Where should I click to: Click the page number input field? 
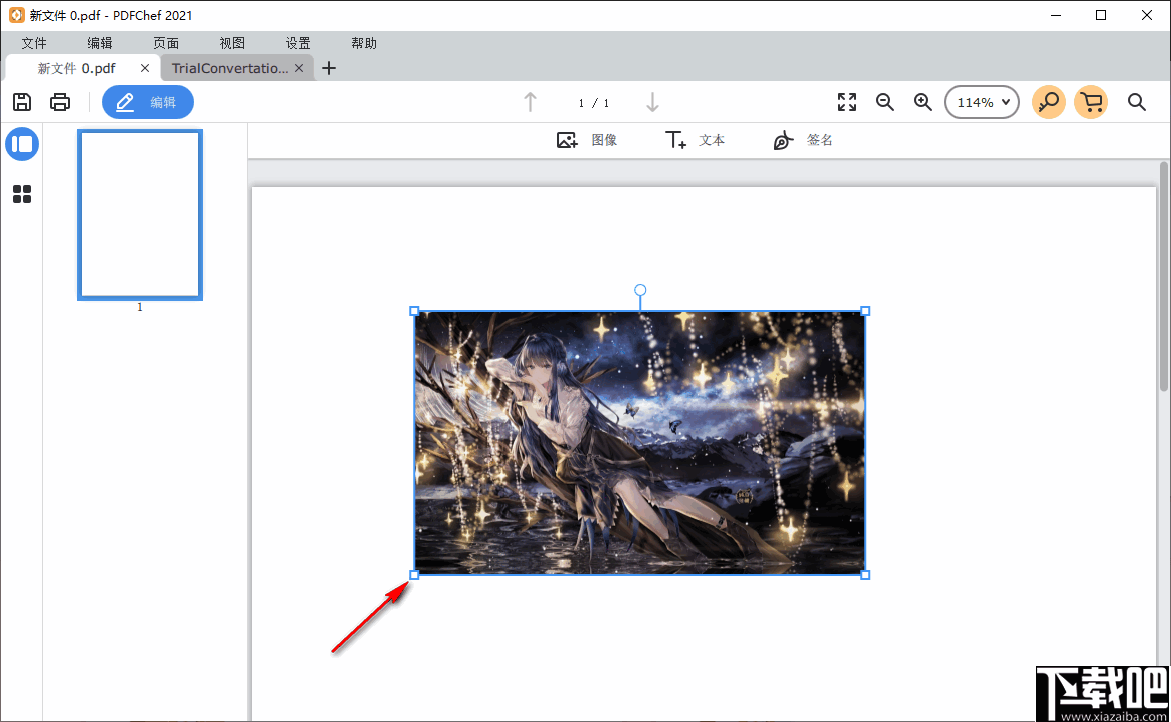(581, 102)
